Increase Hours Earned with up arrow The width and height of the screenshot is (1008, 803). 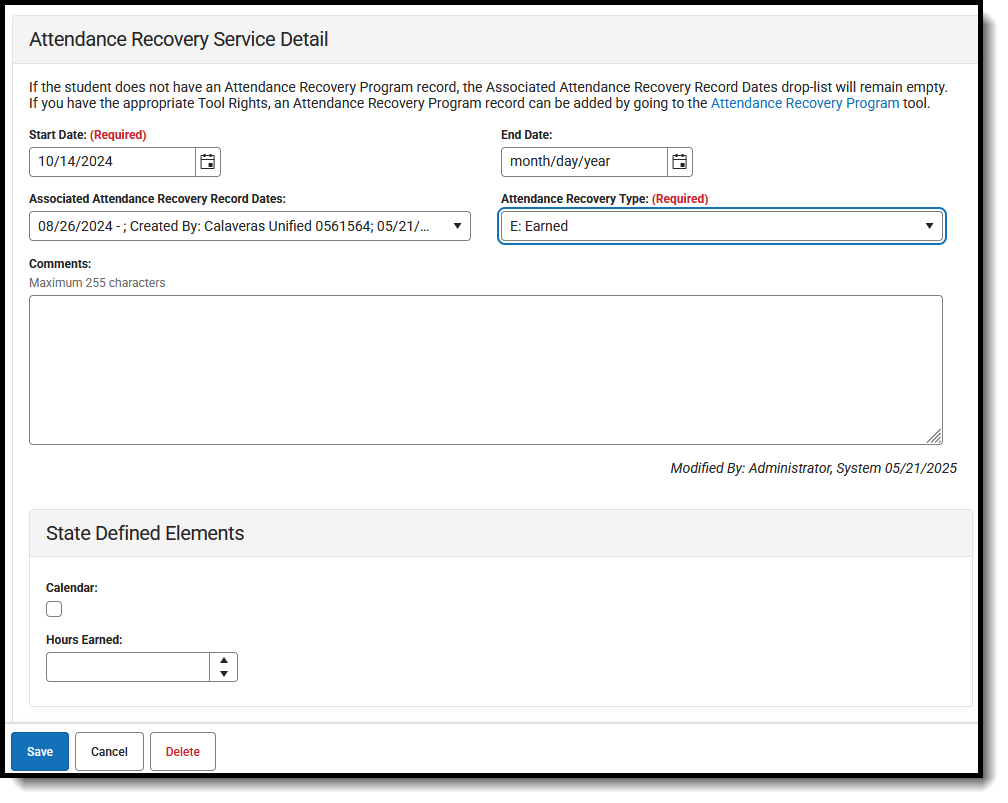point(224,660)
